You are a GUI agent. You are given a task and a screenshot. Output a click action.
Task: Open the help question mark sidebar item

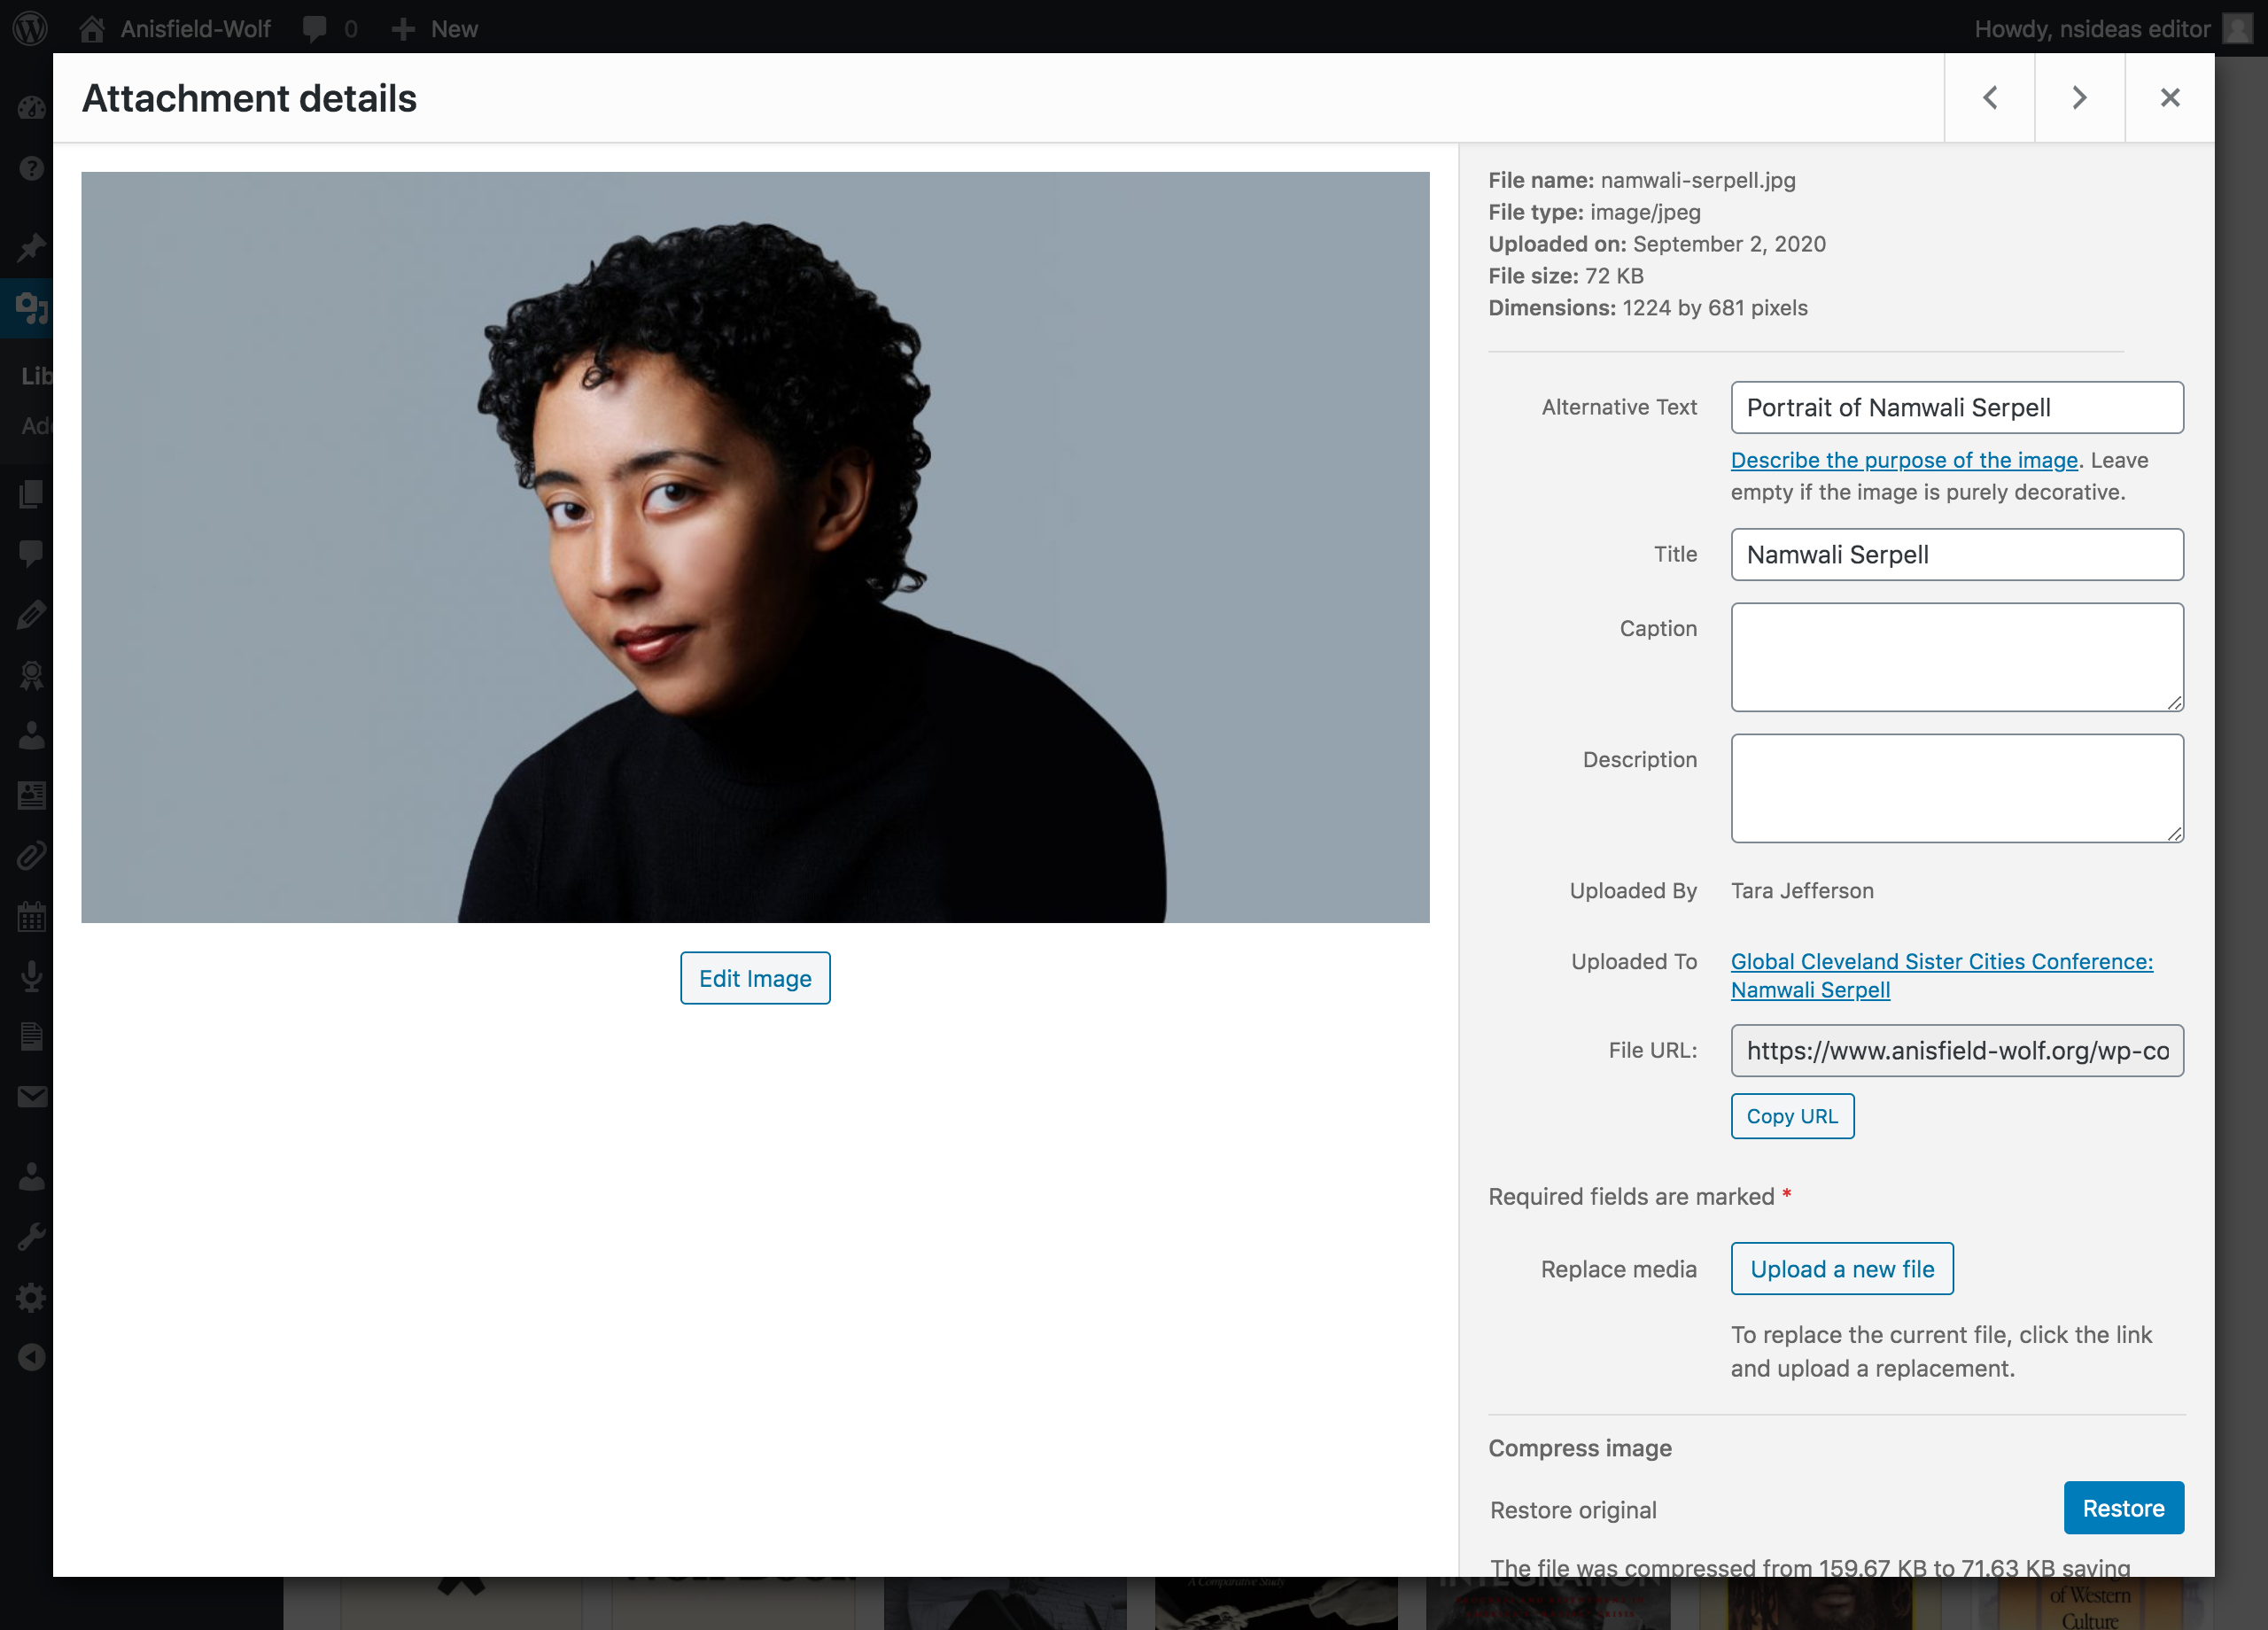pyautogui.click(x=31, y=168)
